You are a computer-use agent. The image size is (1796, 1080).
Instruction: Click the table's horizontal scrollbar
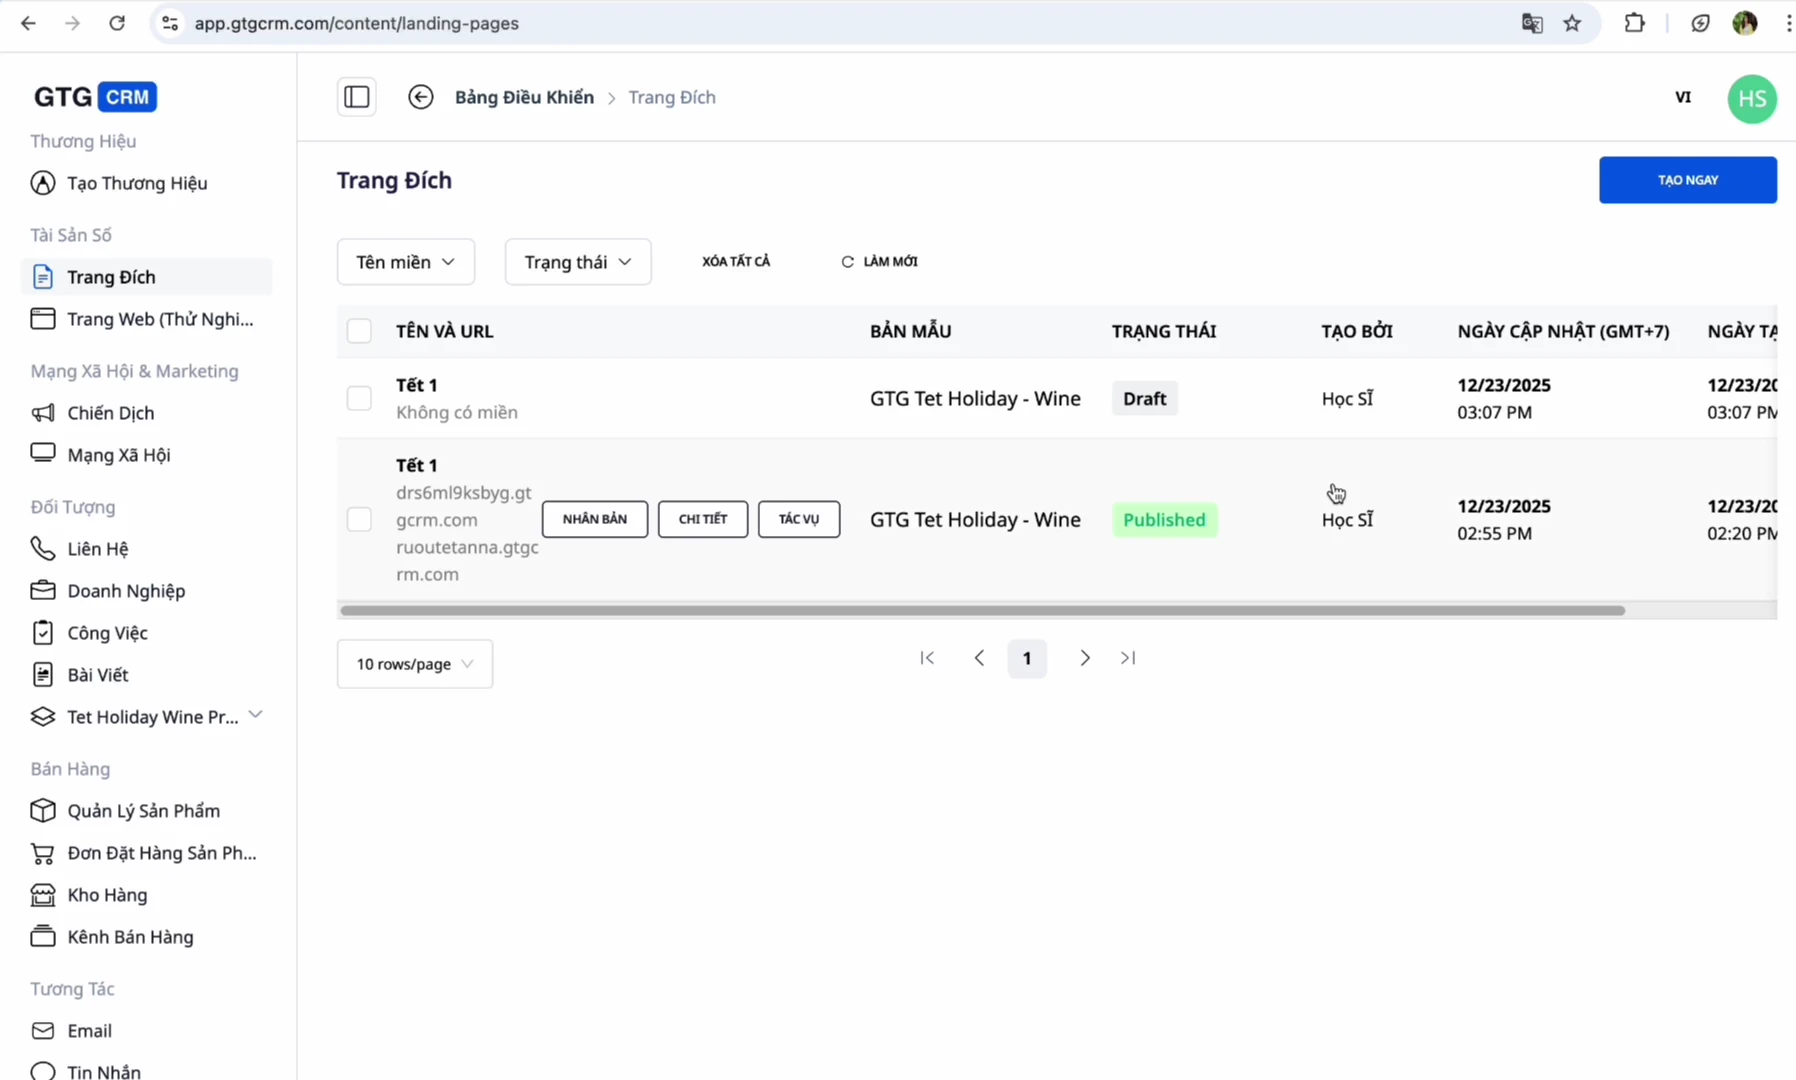(x=982, y=610)
